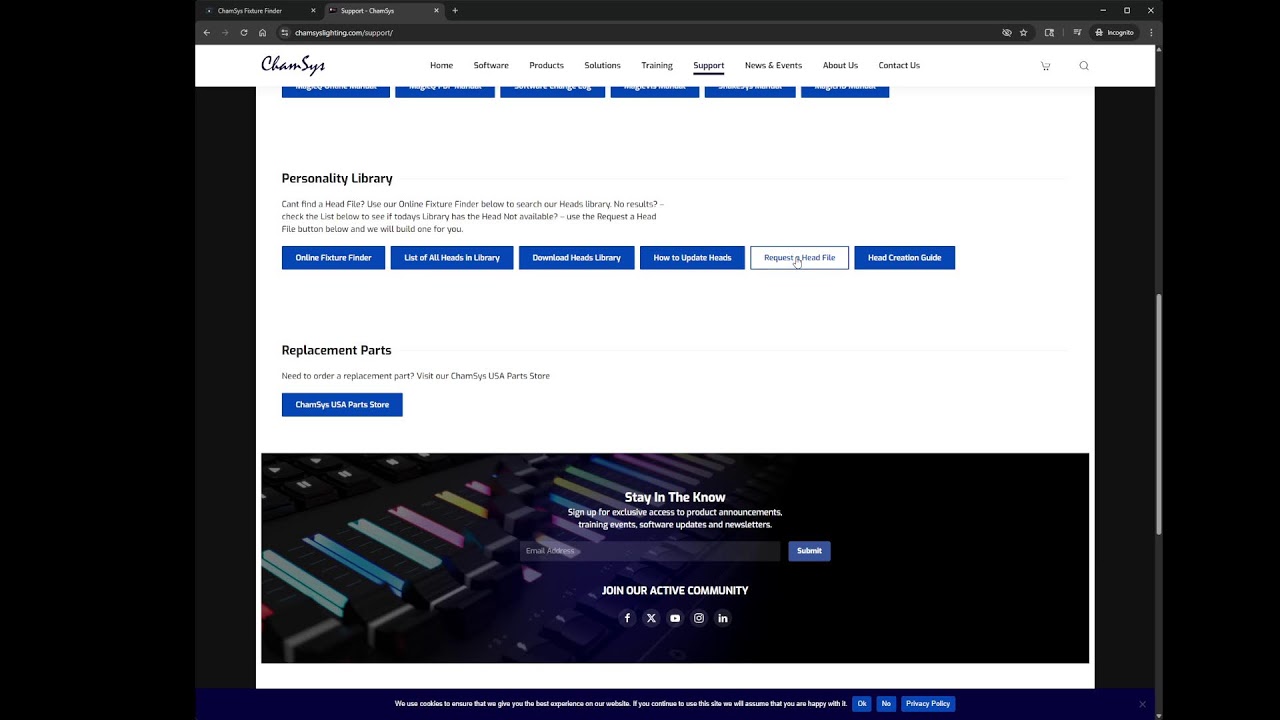Click the ChamSys logo
Image resolution: width=1280 pixels, height=720 pixels.
pyautogui.click(x=293, y=65)
